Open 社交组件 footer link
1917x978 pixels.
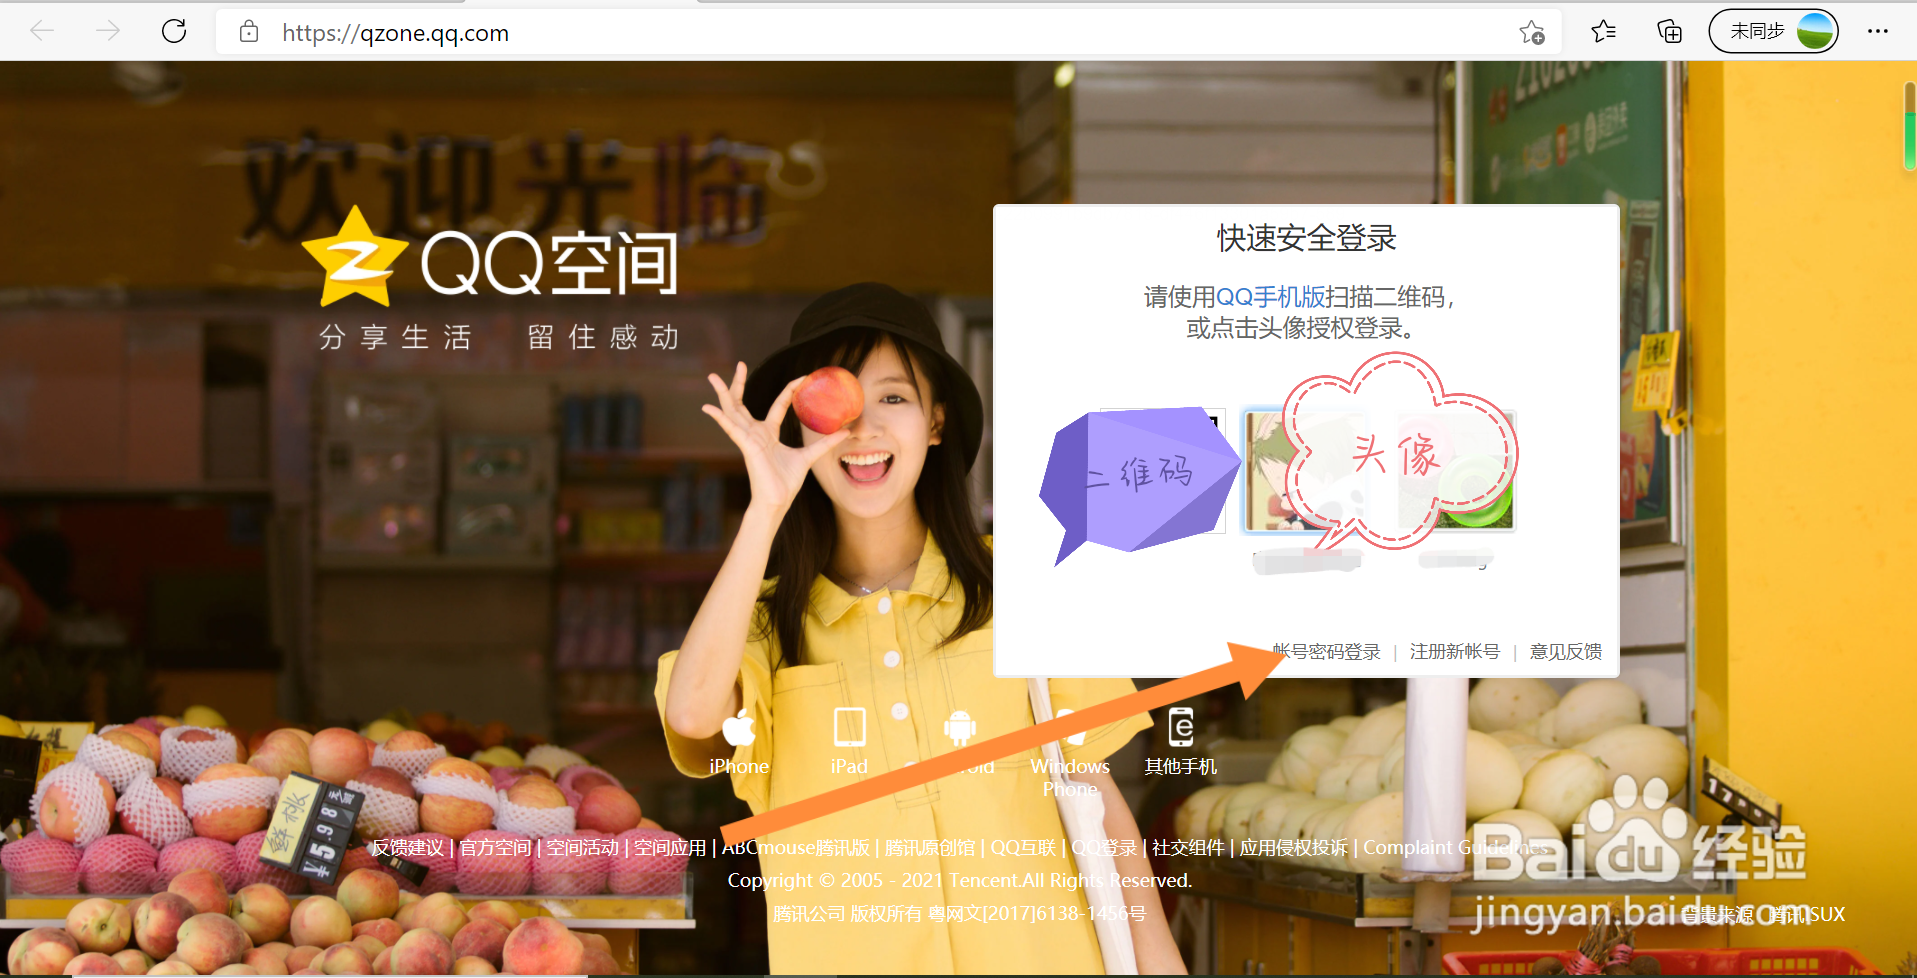1188,848
